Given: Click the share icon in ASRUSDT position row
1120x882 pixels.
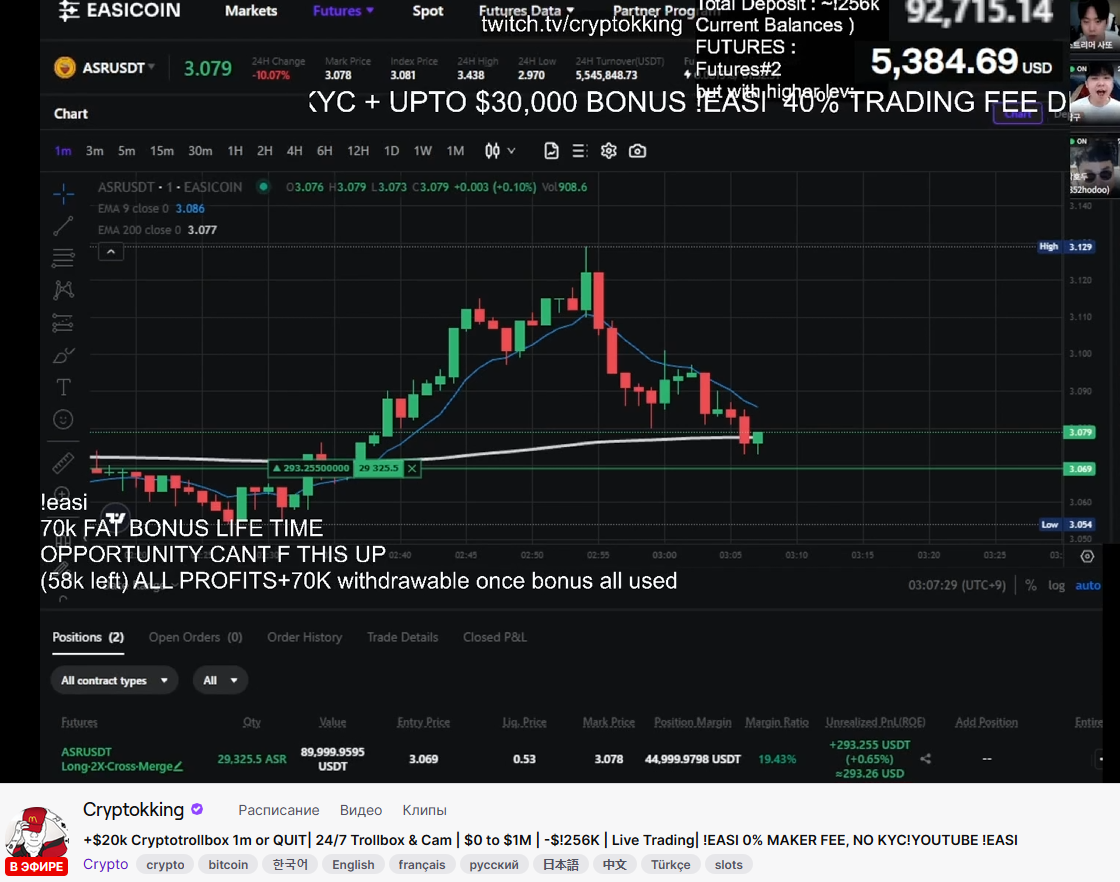Looking at the screenshot, I should click(926, 758).
